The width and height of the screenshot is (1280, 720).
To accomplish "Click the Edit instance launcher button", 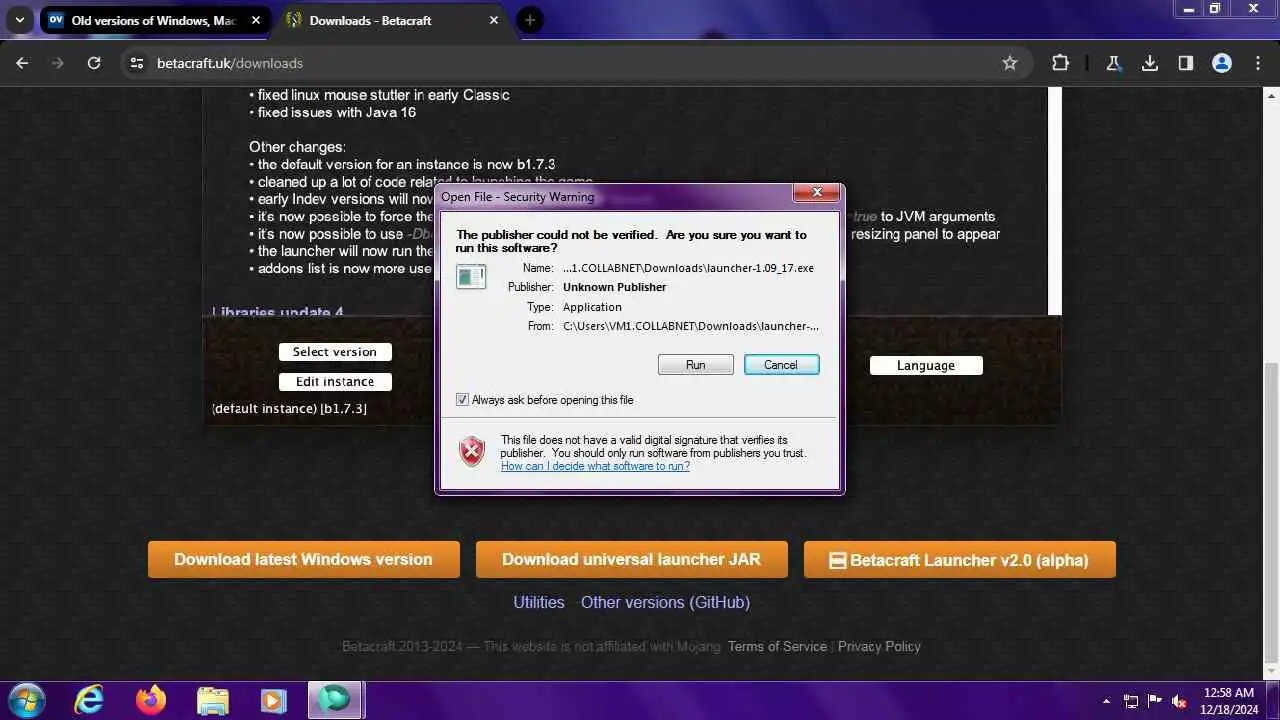I will pos(335,382).
